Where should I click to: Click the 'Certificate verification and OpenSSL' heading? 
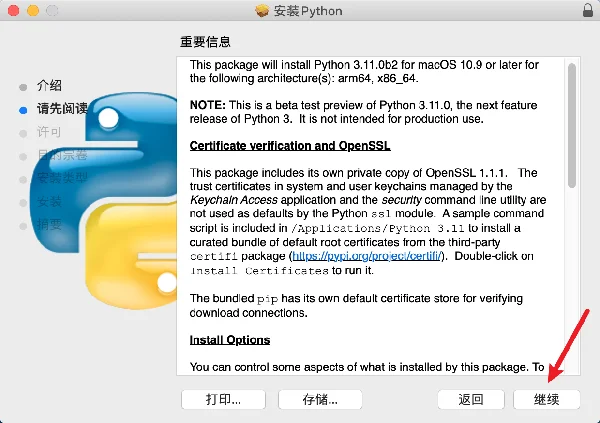(x=290, y=146)
